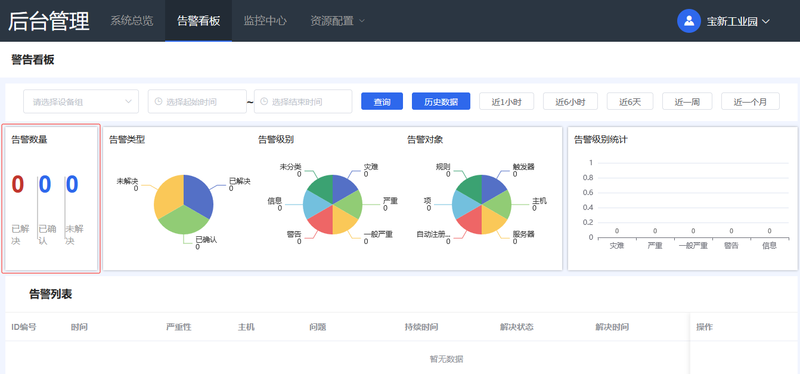Click light green 严重 slice in 告警级别 pie
Image resolution: width=800 pixels, height=374 pixels.
point(351,205)
